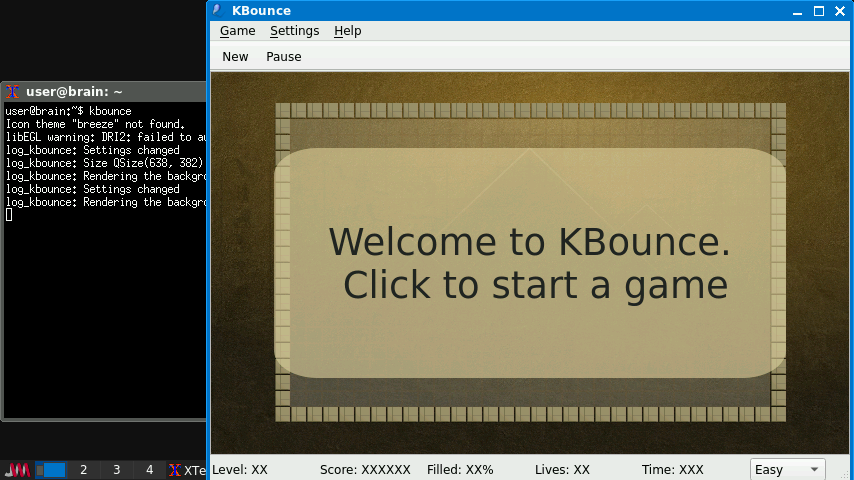Switch to workspace 3 in pager
This screenshot has width=854, height=480.
117,470
